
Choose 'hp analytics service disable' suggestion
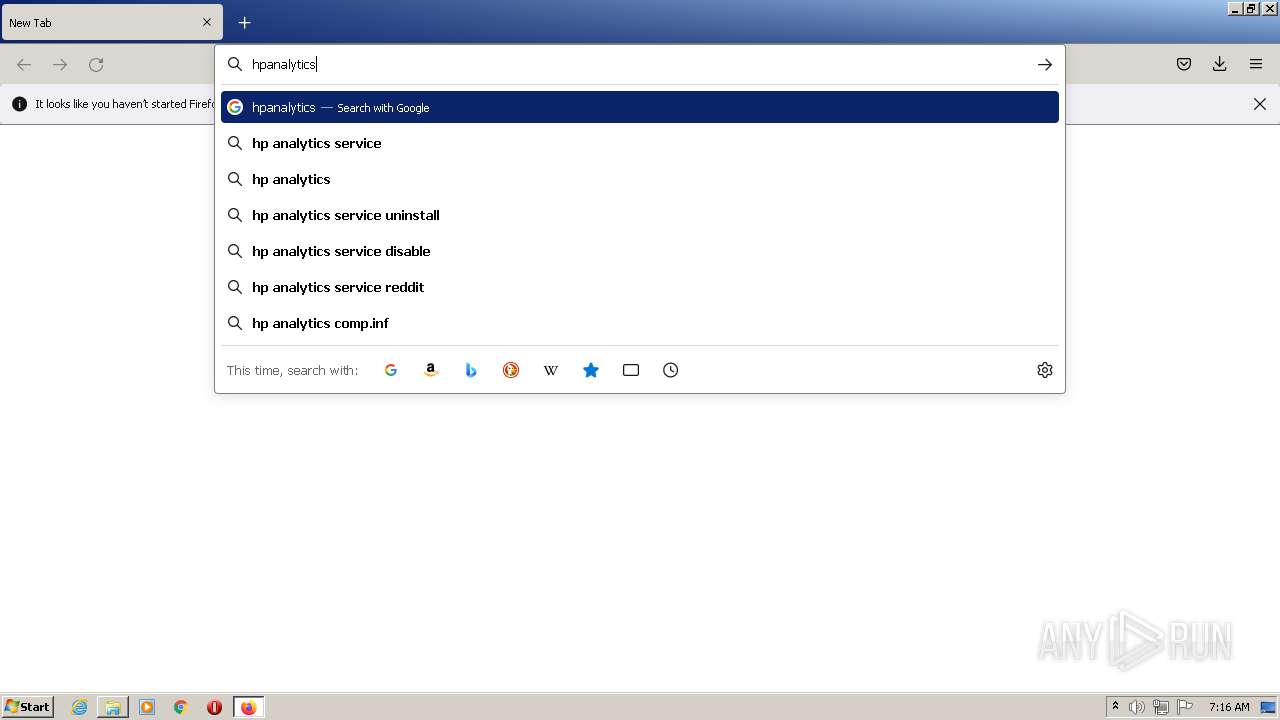tap(640, 251)
